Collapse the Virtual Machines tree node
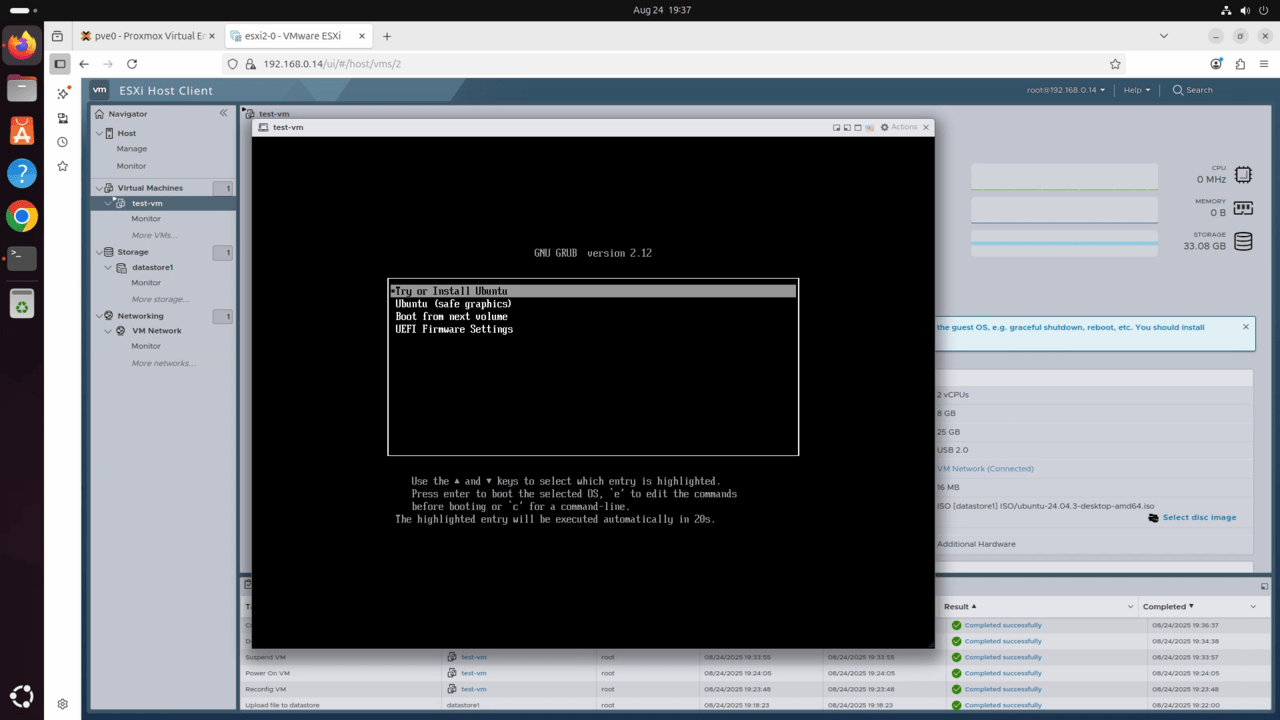The height and width of the screenshot is (720, 1280). point(98,188)
